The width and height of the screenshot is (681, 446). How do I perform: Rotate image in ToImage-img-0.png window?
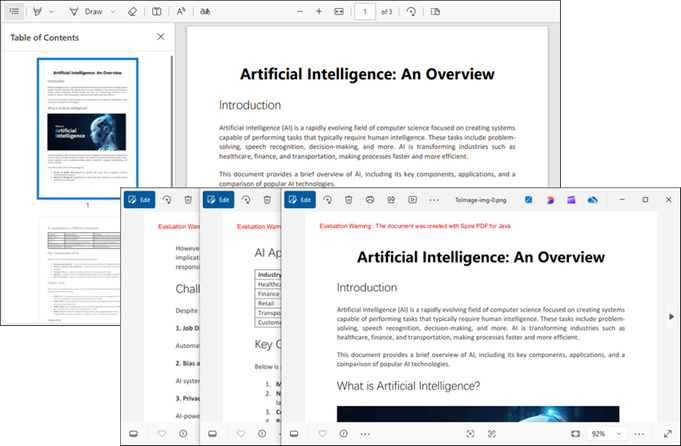(x=327, y=200)
